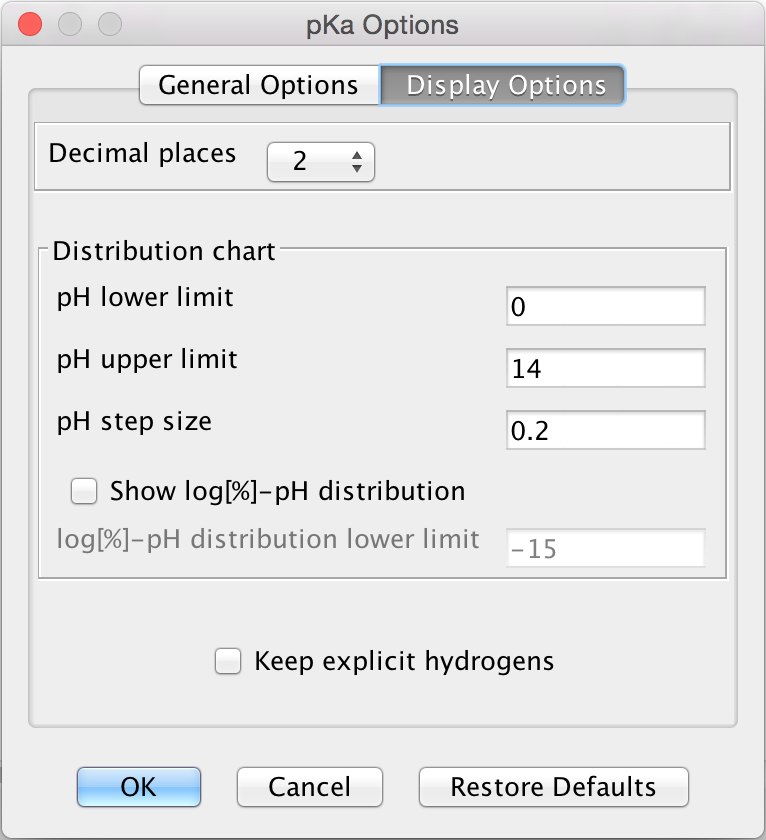Close the pKa Options window

point(31,24)
